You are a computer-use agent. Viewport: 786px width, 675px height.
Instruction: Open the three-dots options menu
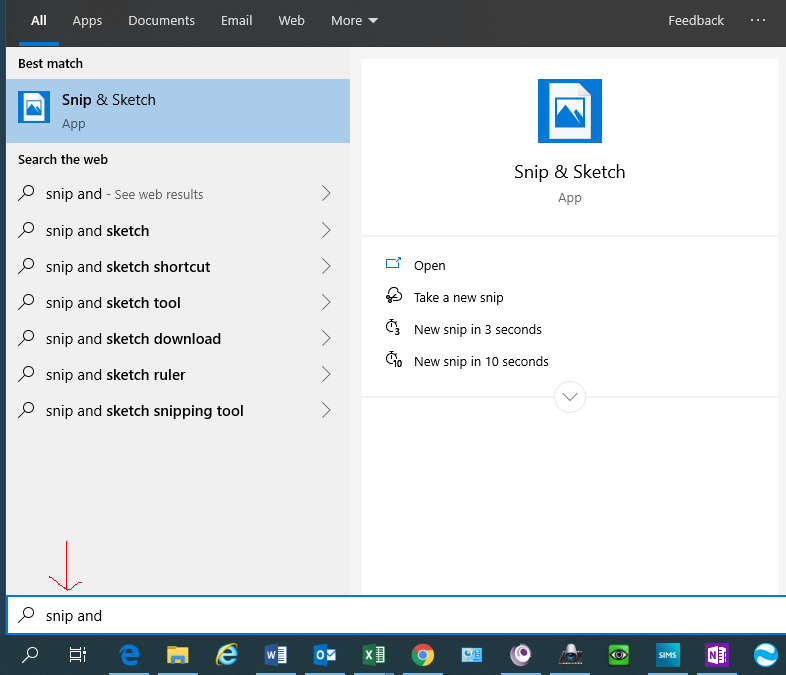pyautogui.click(x=758, y=20)
